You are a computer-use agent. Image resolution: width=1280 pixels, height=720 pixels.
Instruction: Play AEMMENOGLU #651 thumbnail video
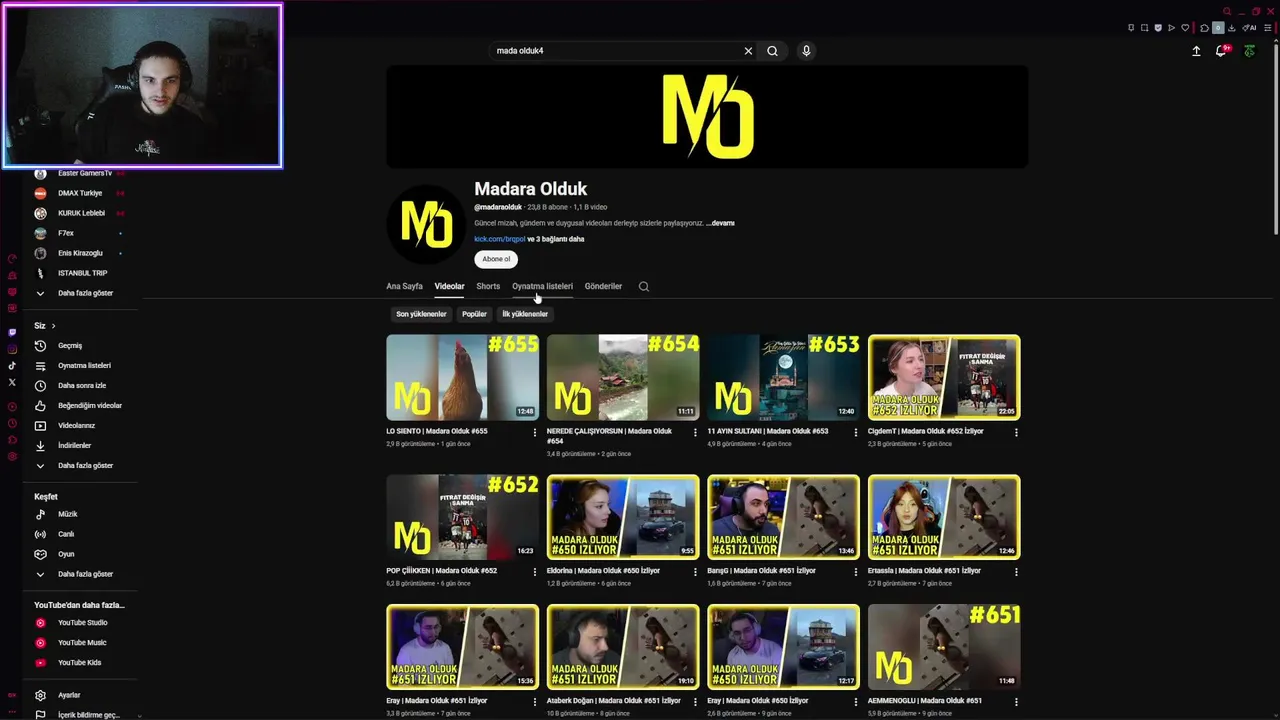pyautogui.click(x=944, y=647)
